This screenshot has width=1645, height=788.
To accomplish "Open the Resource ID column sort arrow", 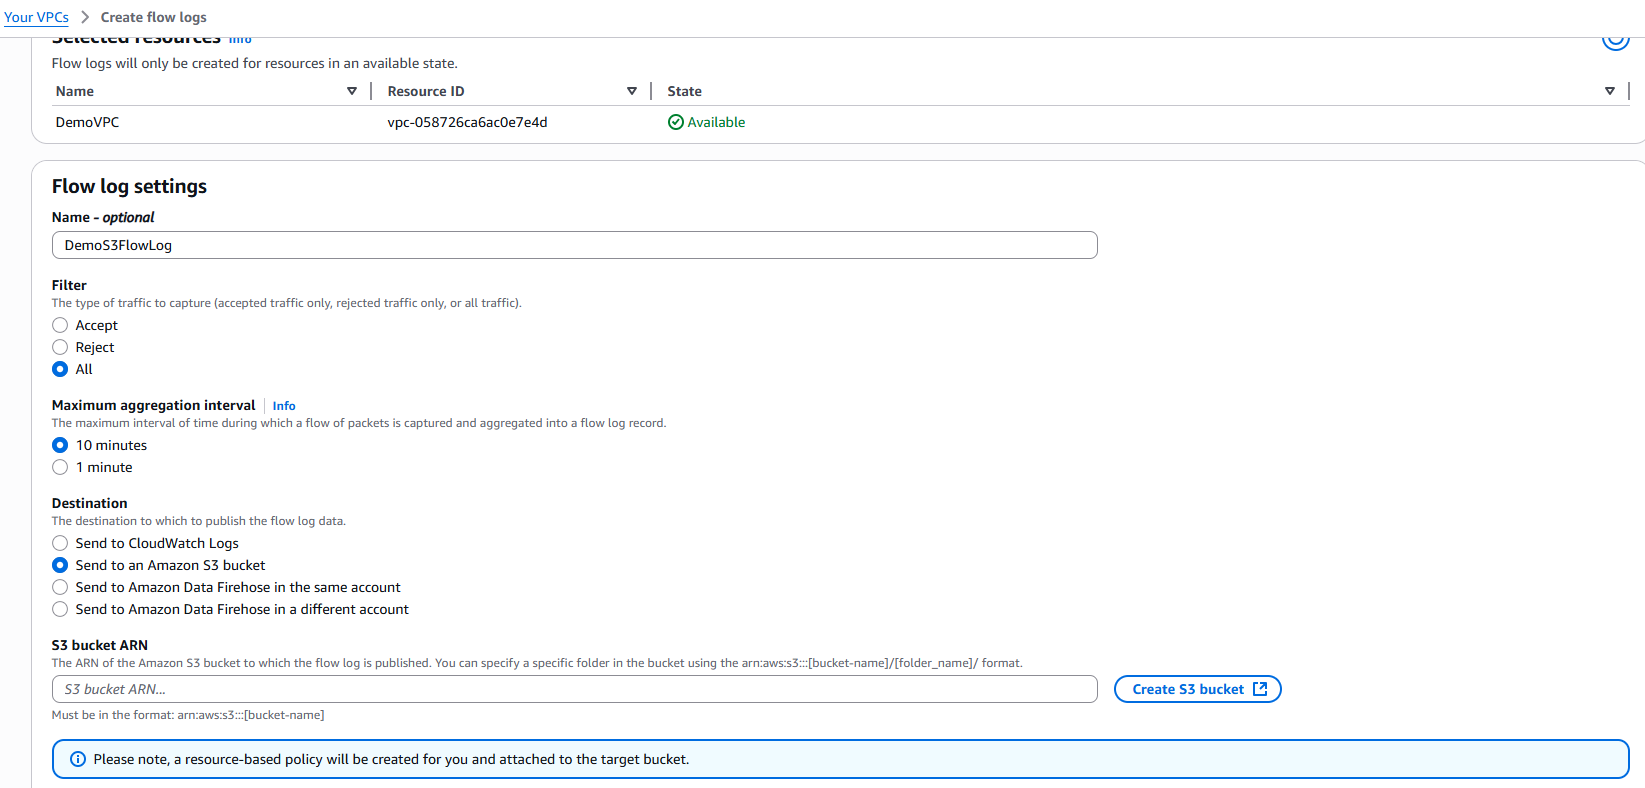I will pos(632,91).
